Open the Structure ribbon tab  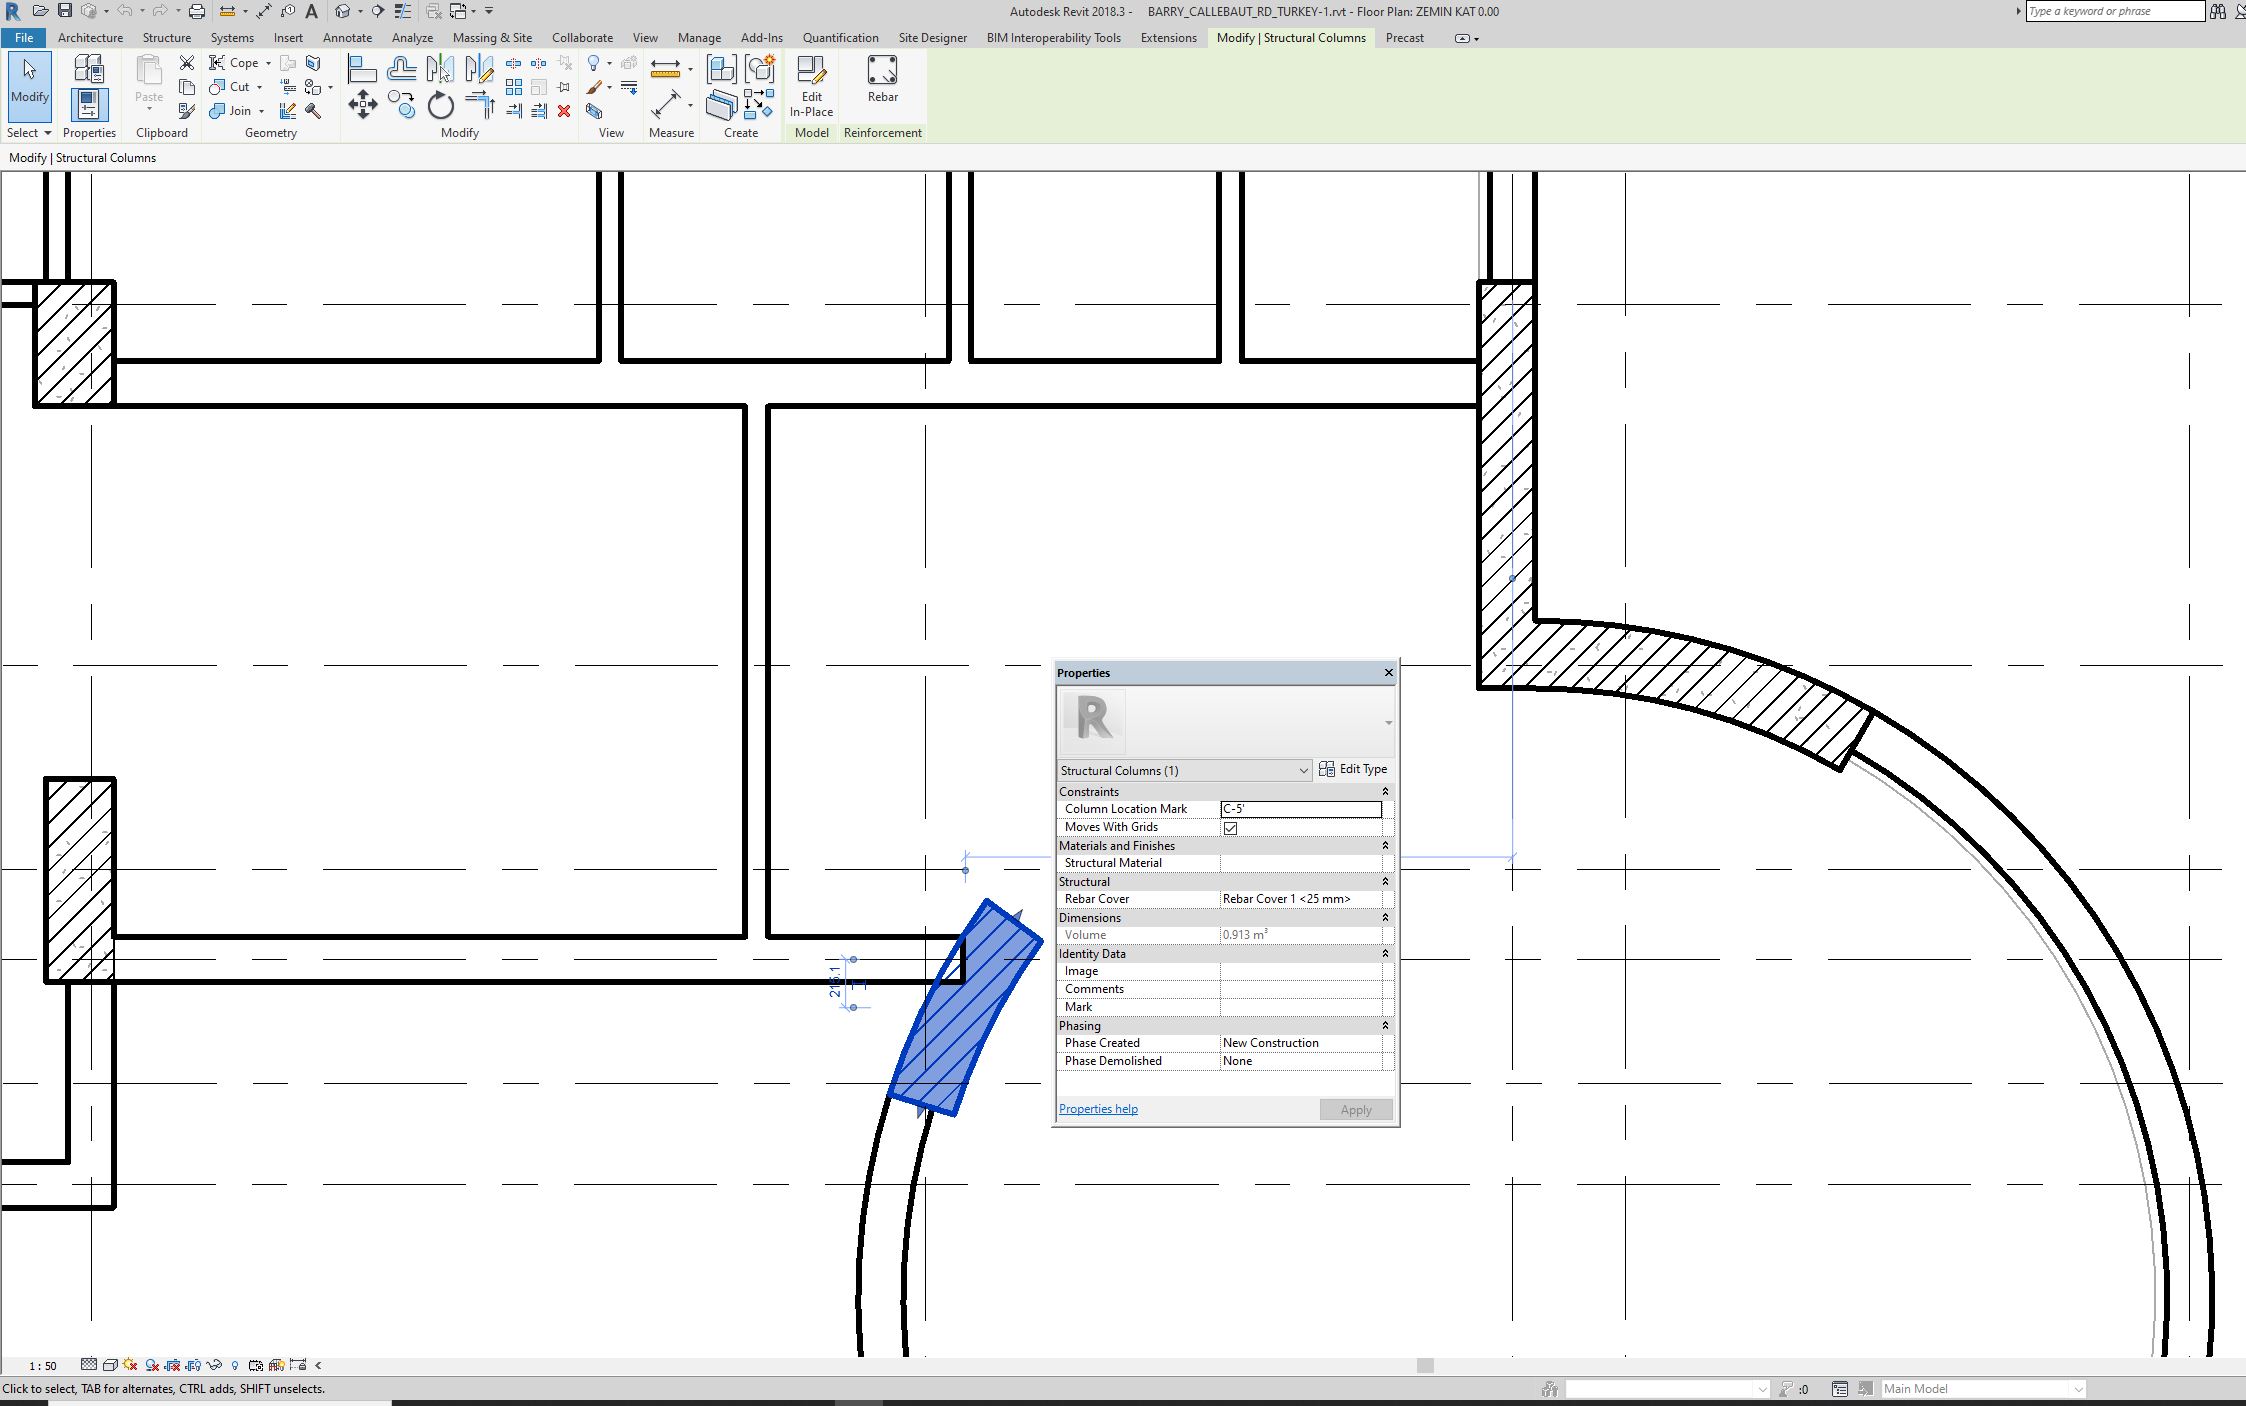tap(166, 38)
